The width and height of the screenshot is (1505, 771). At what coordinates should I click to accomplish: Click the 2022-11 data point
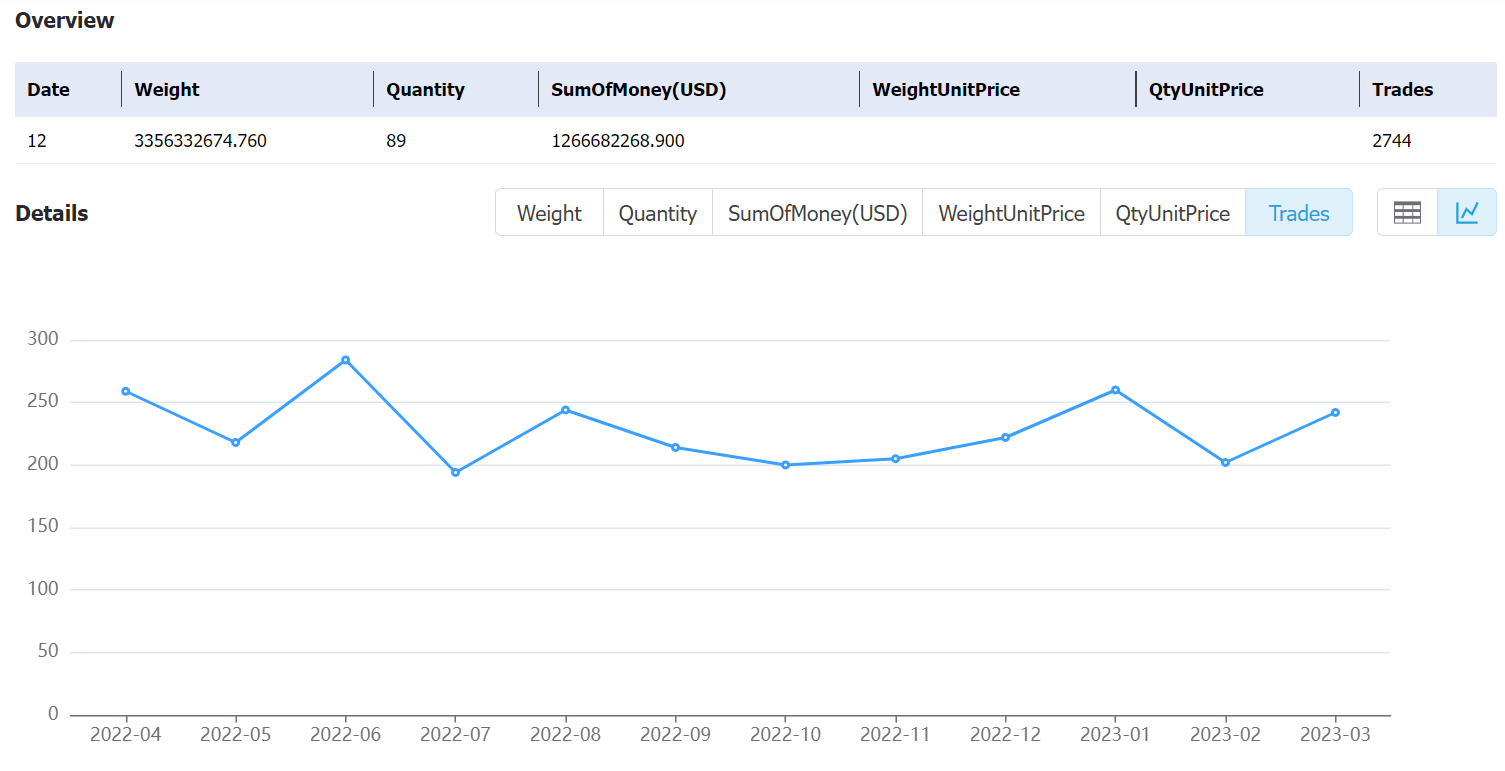tap(896, 459)
